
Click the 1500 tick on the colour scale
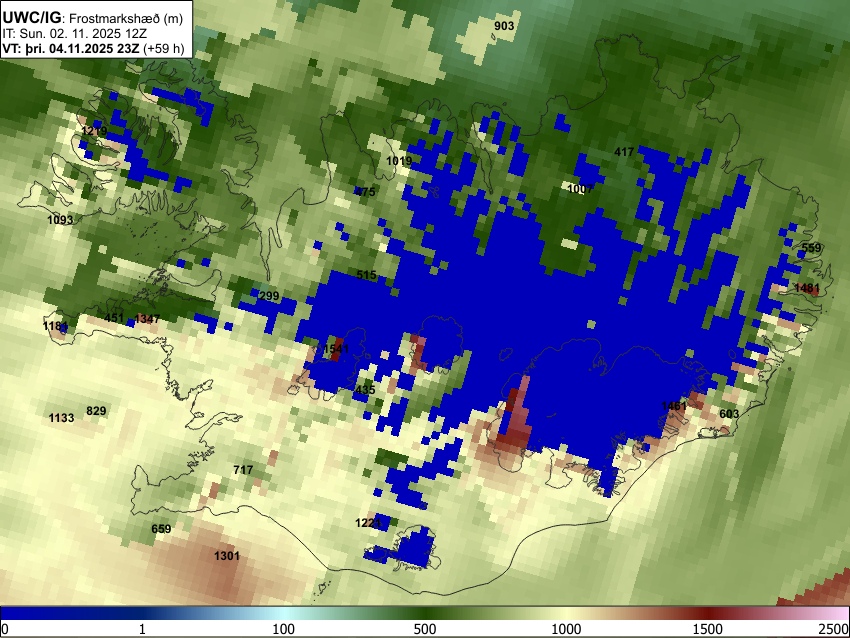708,629
